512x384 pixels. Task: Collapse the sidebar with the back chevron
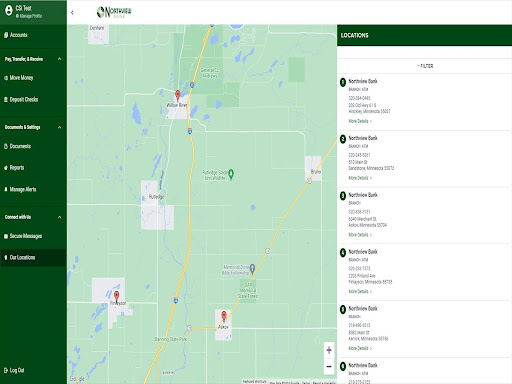(x=72, y=13)
